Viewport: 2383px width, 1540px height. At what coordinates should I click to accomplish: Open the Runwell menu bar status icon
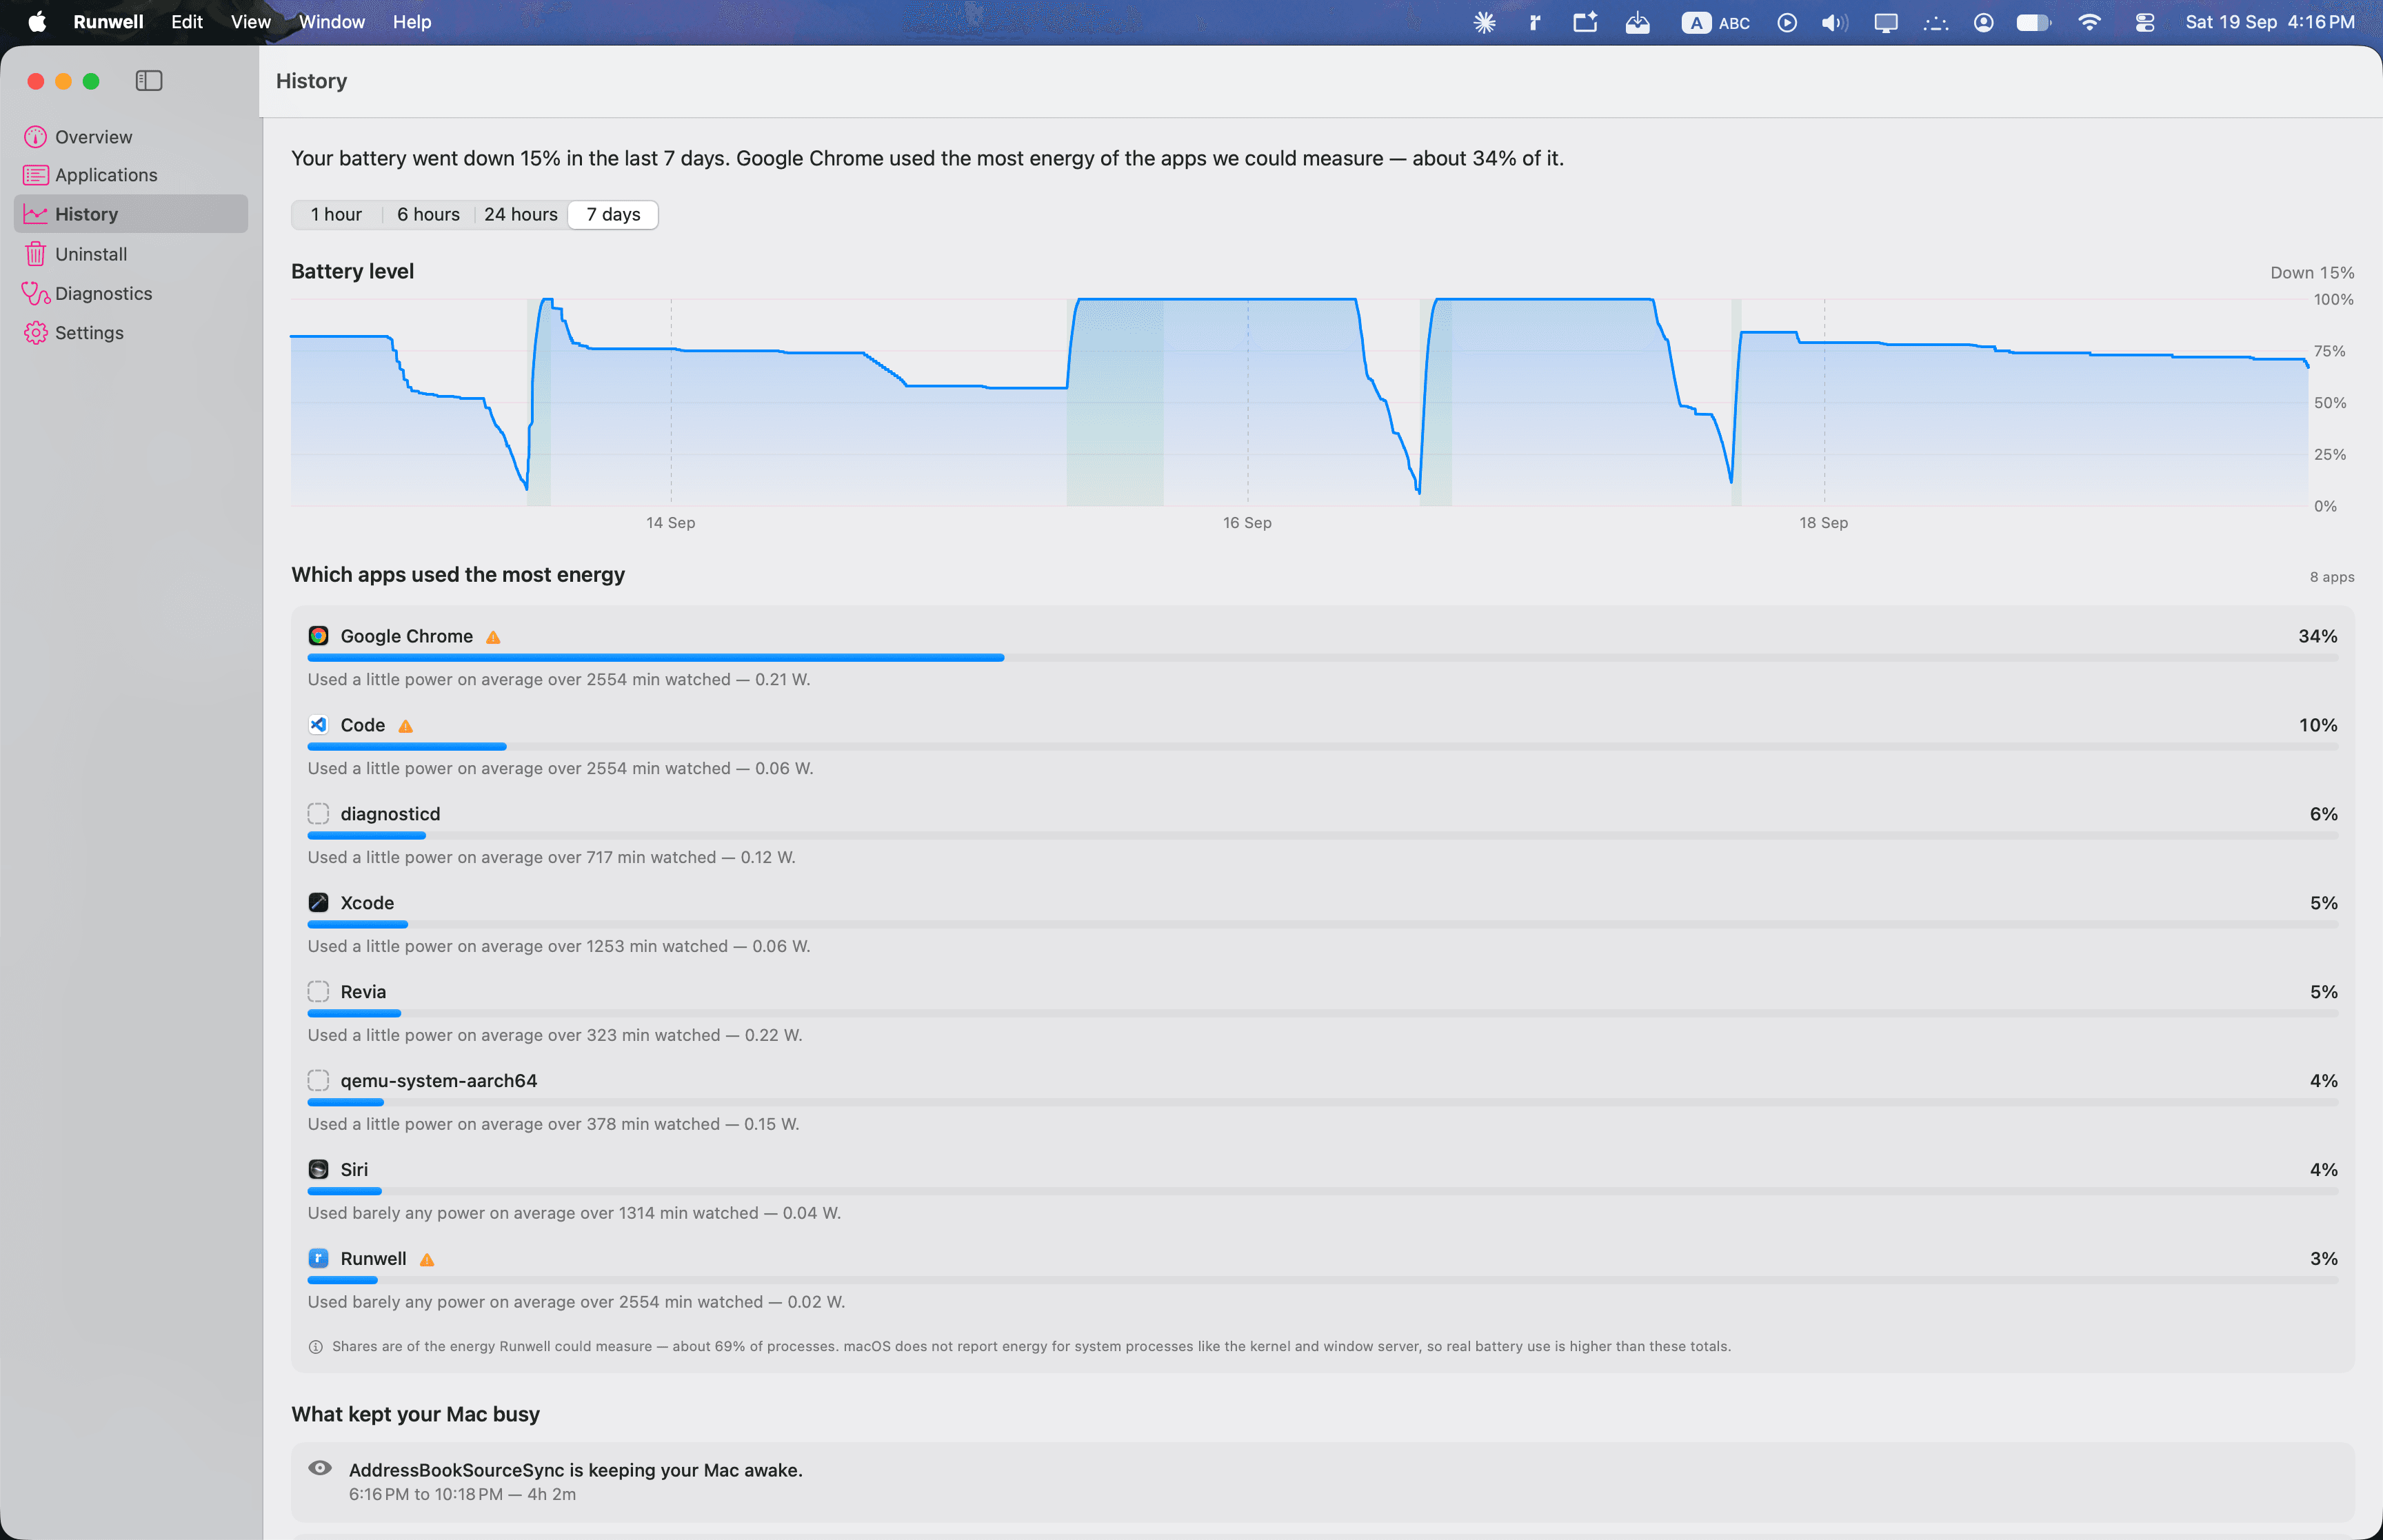point(1535,22)
